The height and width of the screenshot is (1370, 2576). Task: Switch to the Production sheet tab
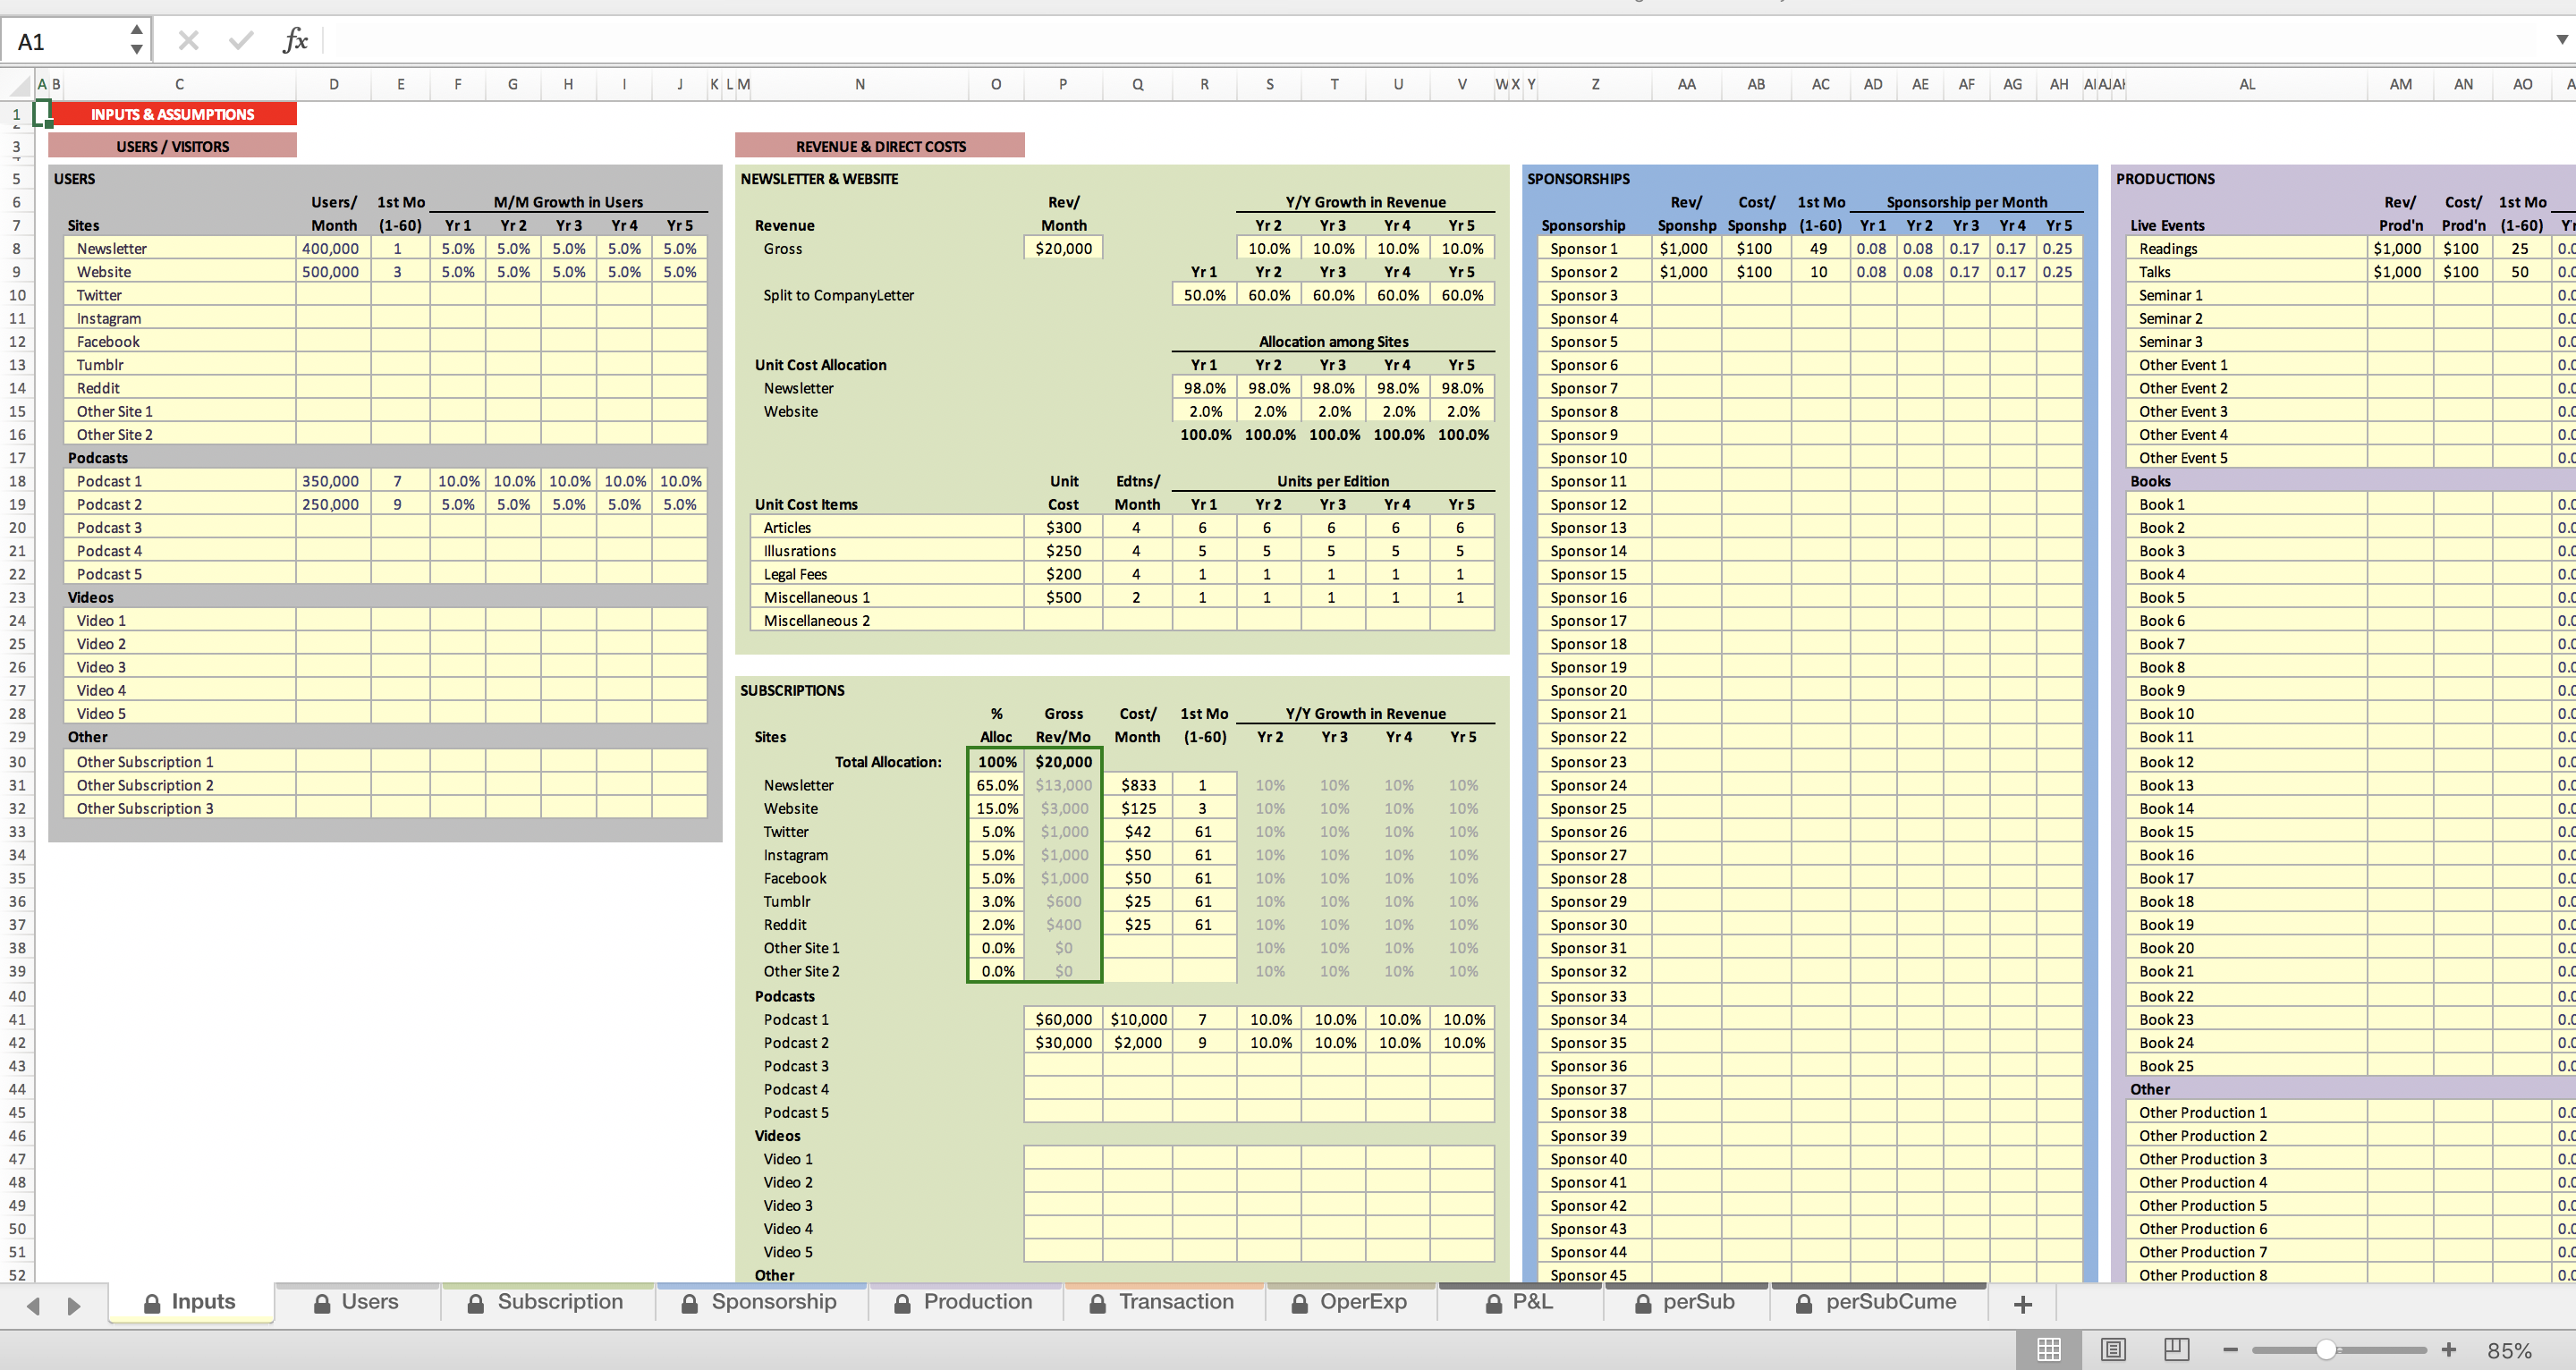click(964, 1302)
